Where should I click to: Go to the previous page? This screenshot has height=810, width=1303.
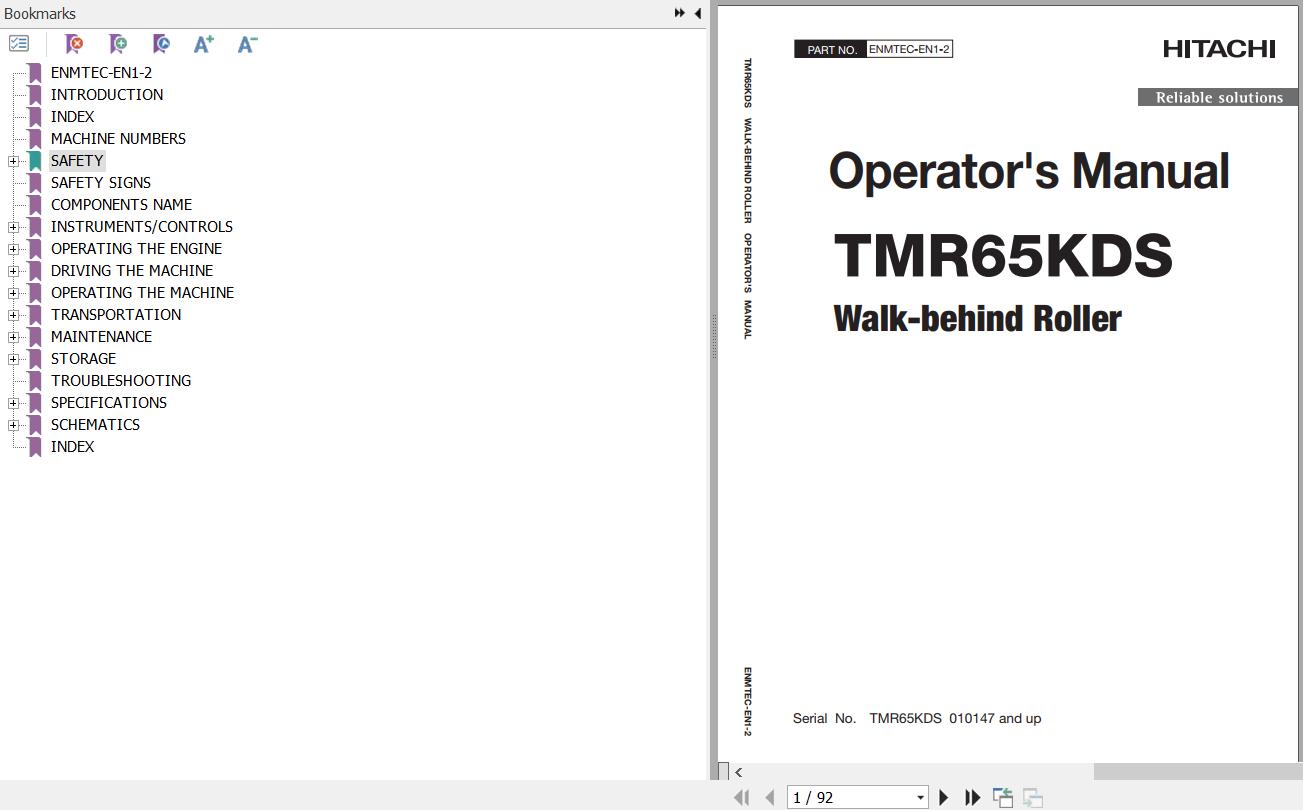coord(769,797)
